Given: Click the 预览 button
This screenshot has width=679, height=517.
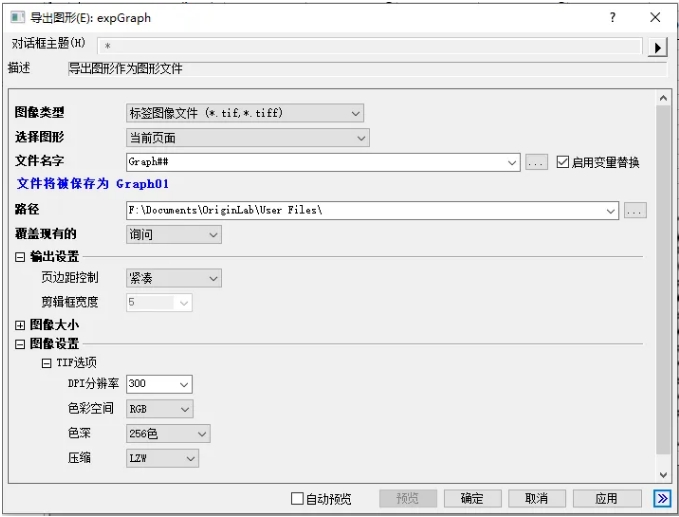Looking at the screenshot, I should pyautogui.click(x=408, y=498).
